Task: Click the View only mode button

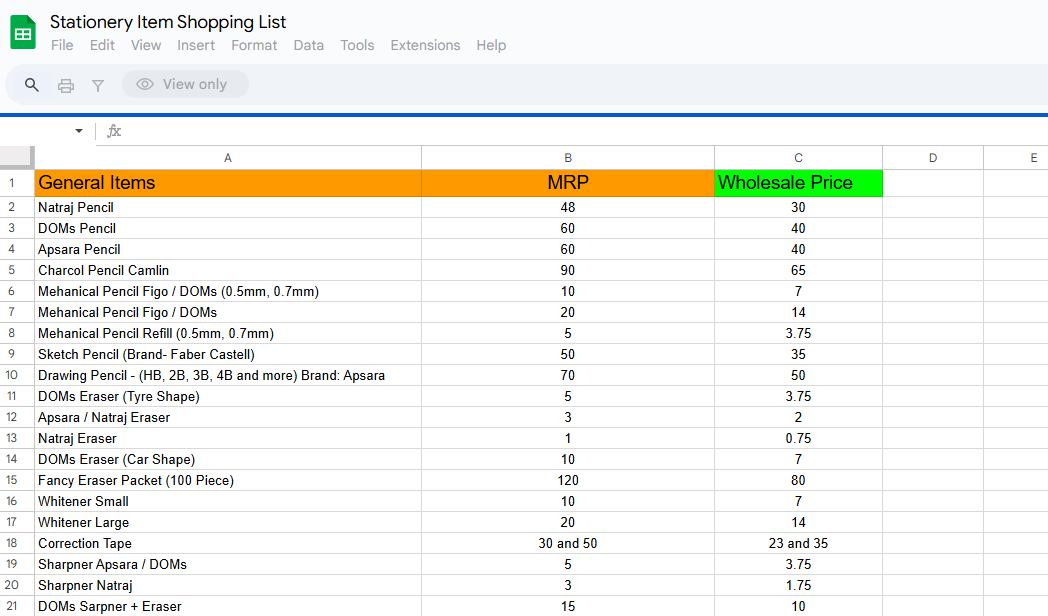Action: pos(185,84)
